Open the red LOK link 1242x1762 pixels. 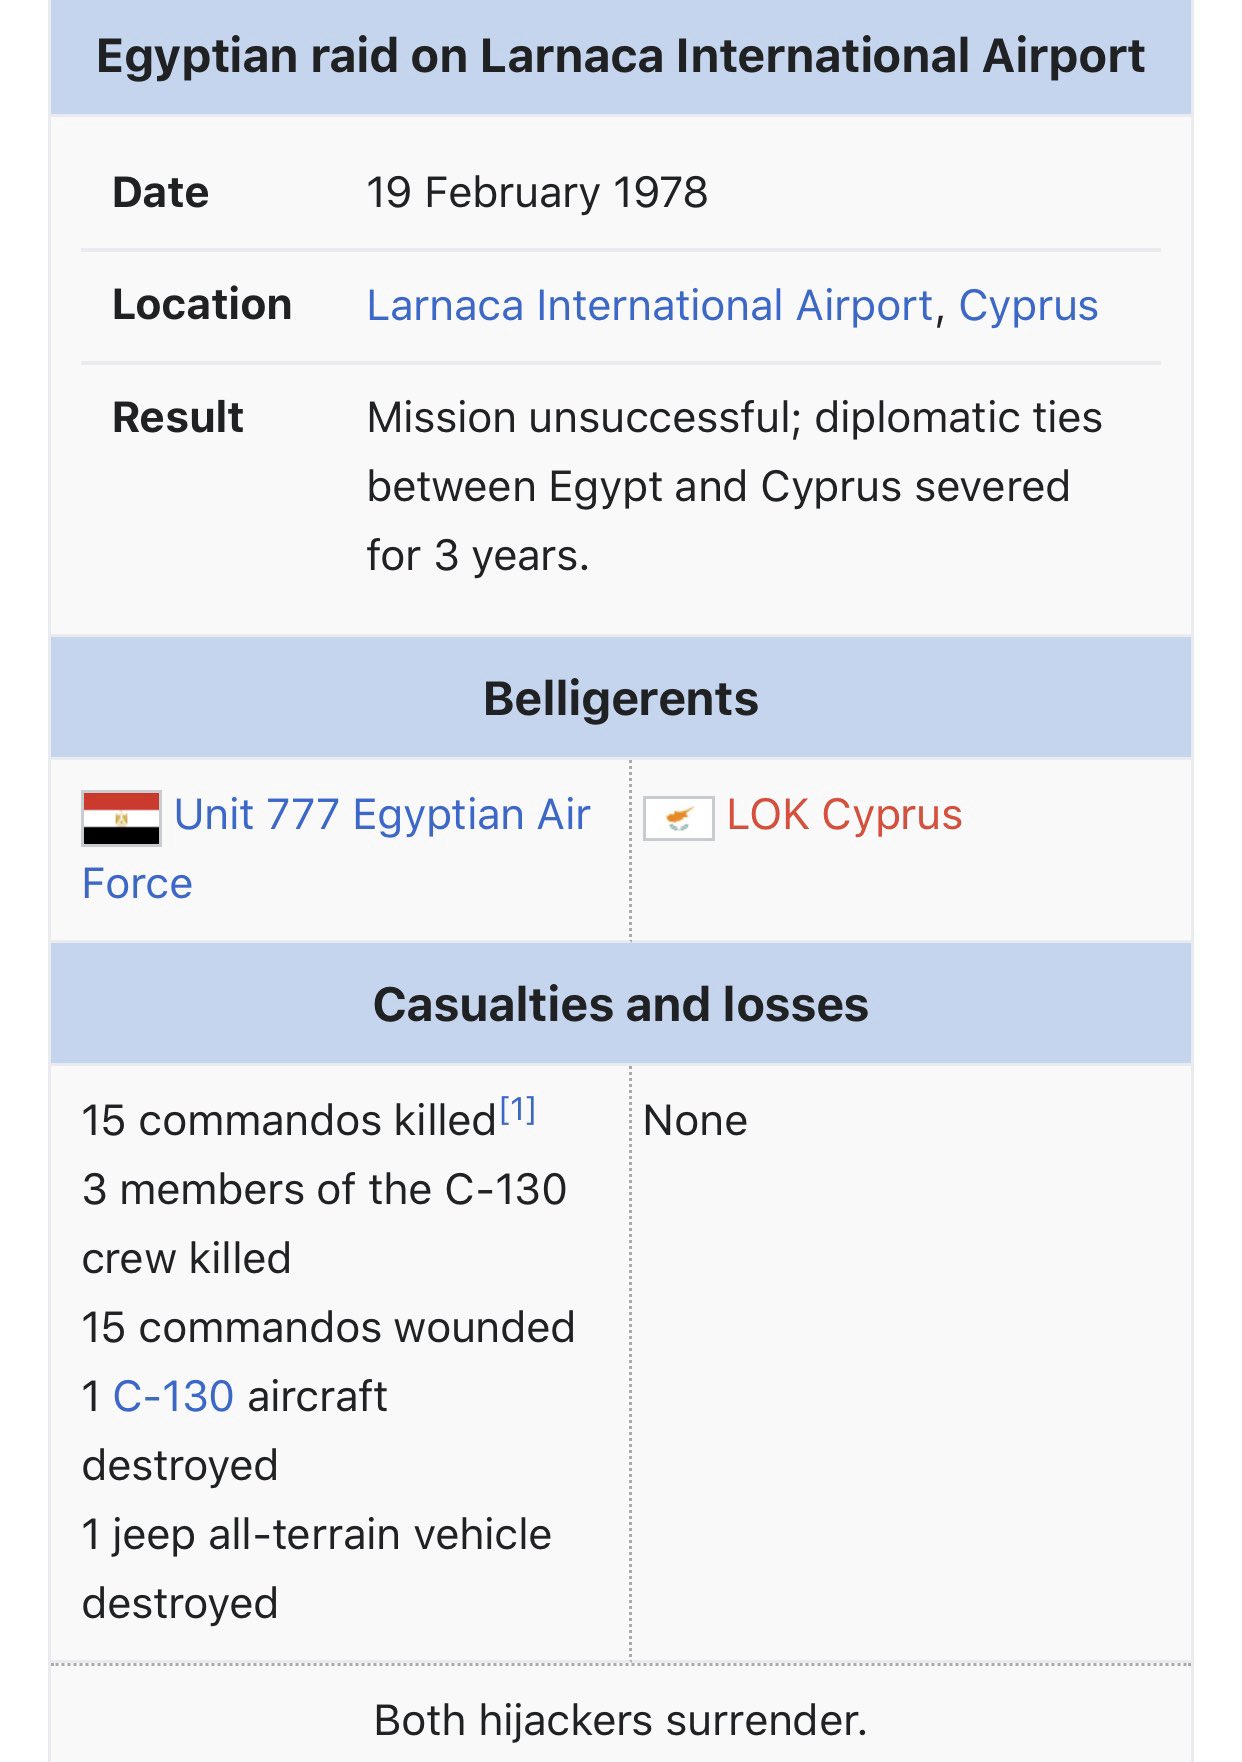coord(767,815)
